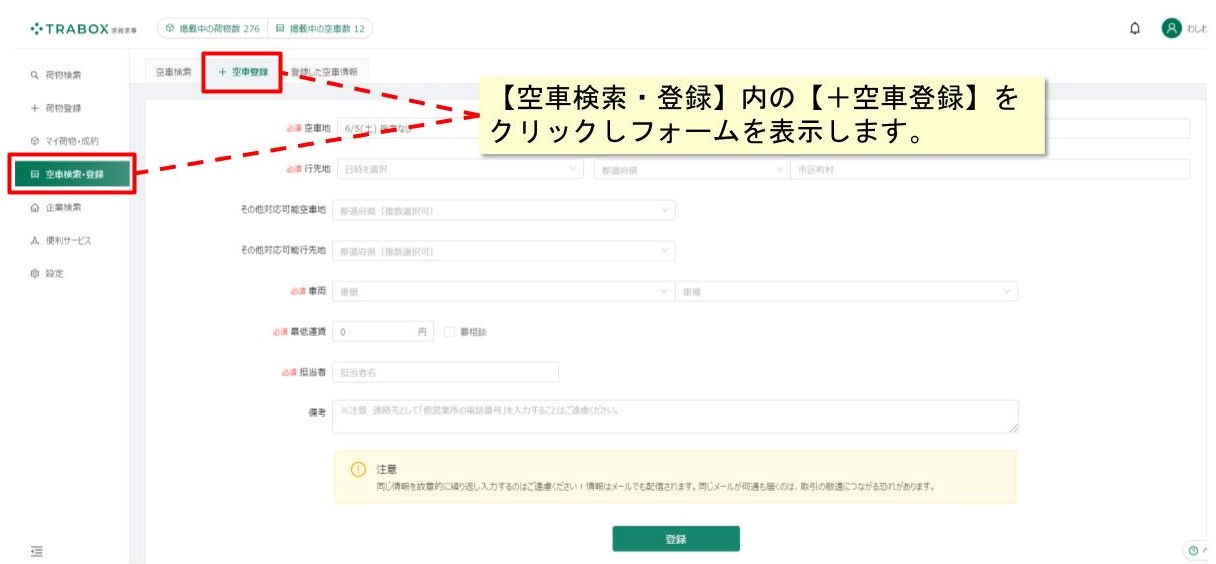This screenshot has height=564, width=1216.
Task: Go to マイ荷物・成約 in the sidebar
Action: 65,141
